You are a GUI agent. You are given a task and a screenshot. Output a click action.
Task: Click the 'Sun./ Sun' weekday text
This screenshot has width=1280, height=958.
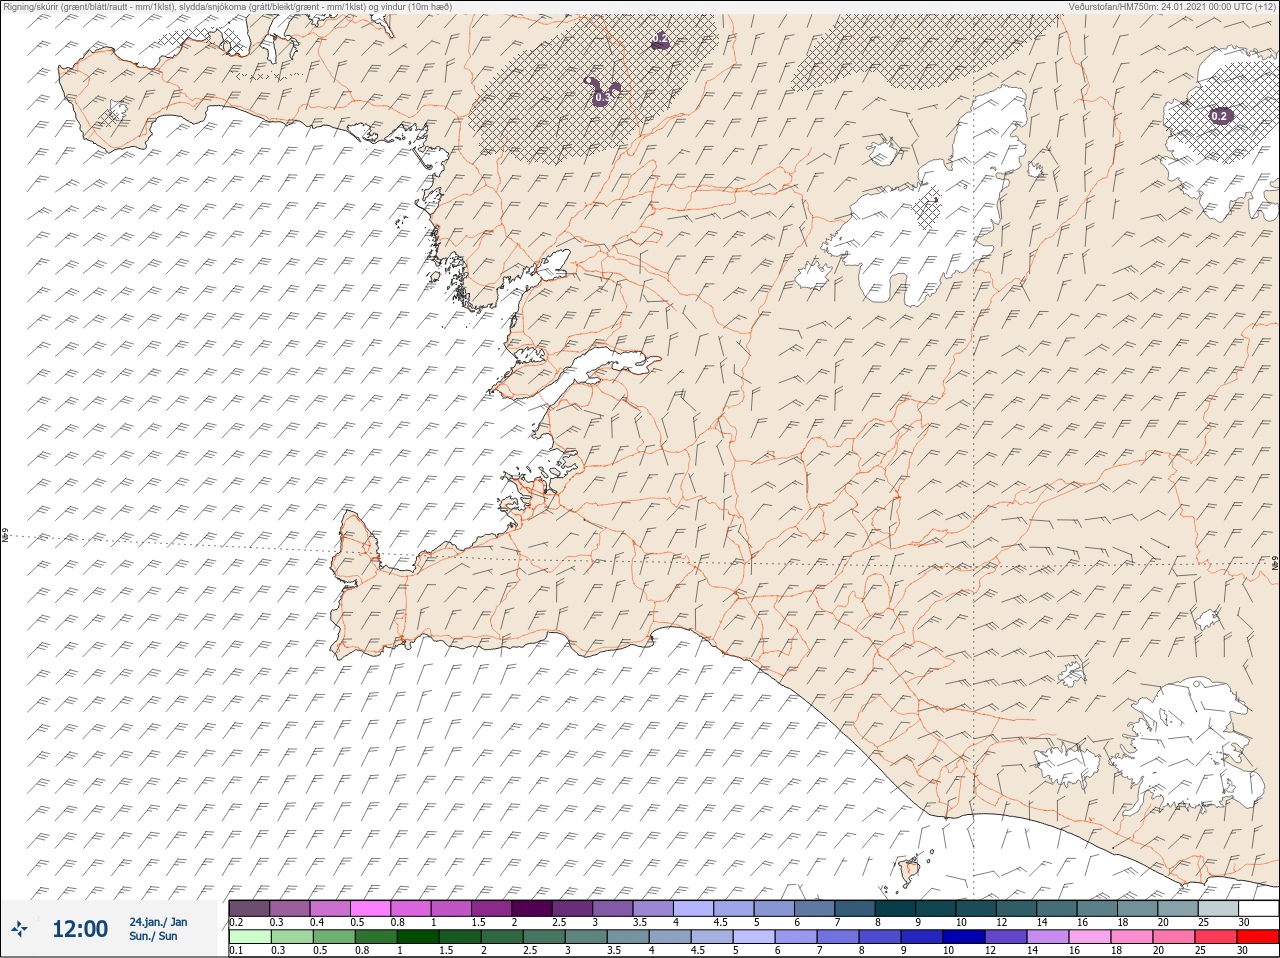153,936
